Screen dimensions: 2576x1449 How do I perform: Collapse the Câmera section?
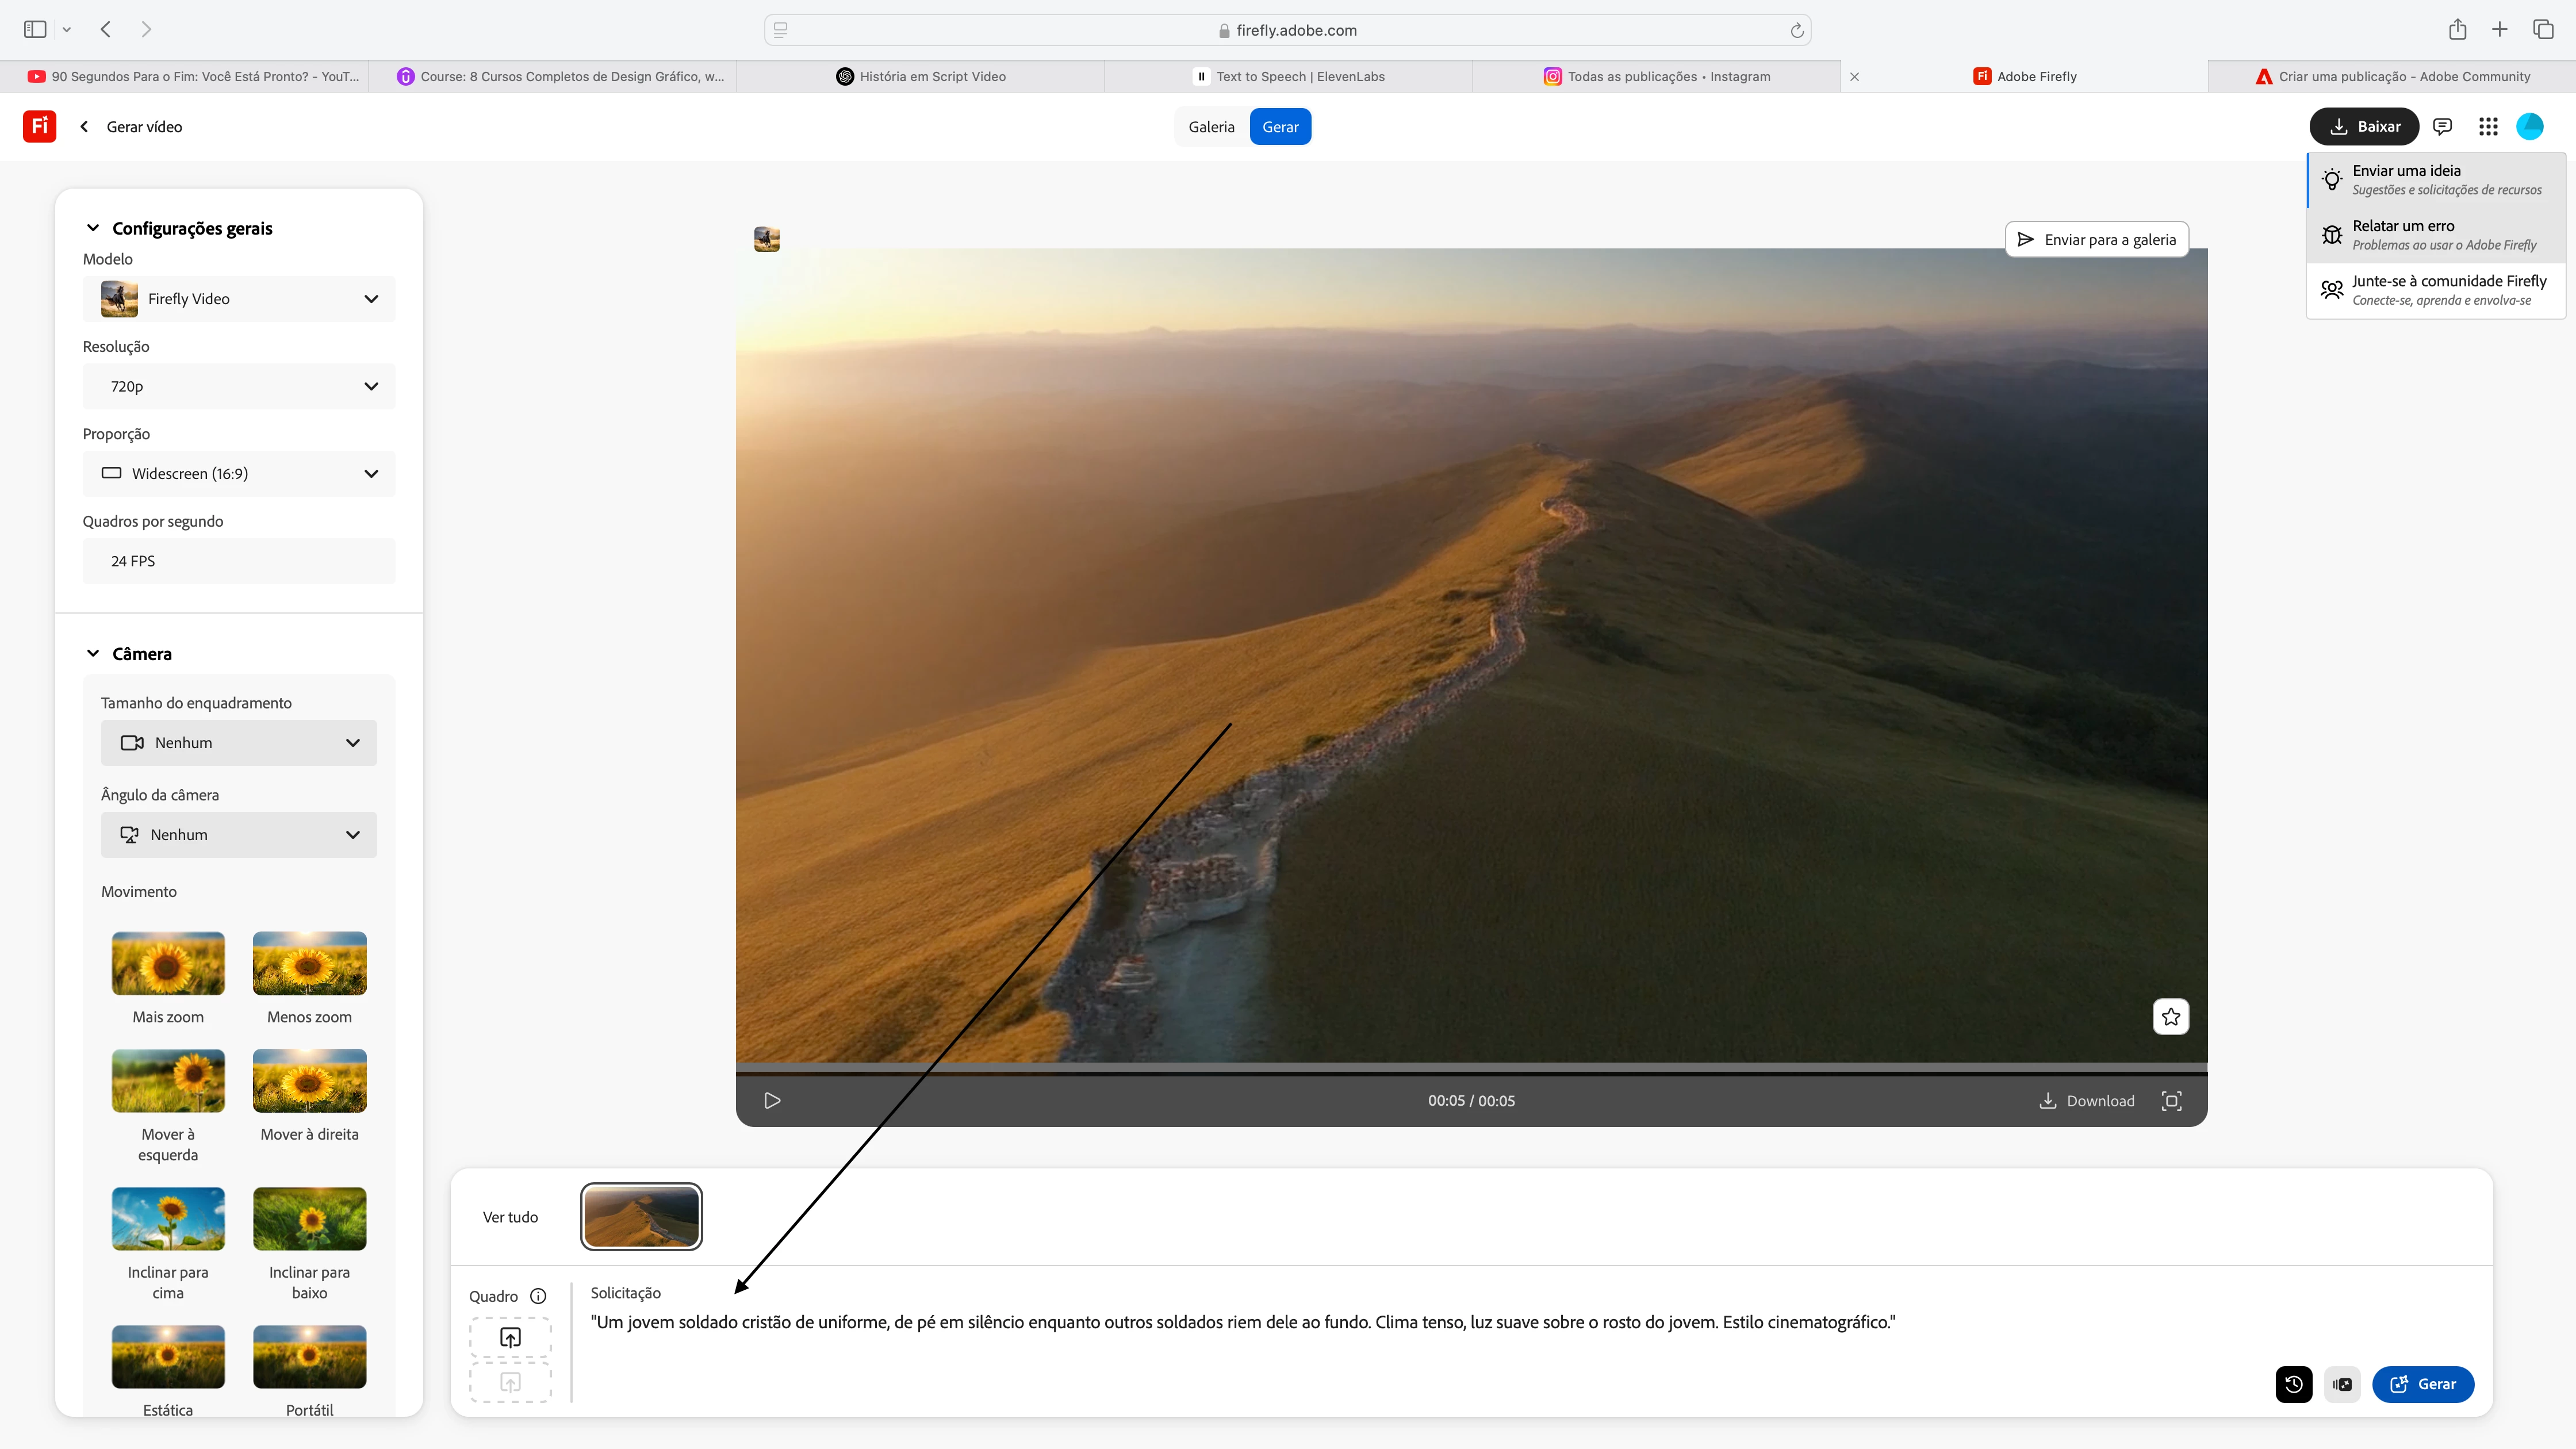click(x=93, y=653)
